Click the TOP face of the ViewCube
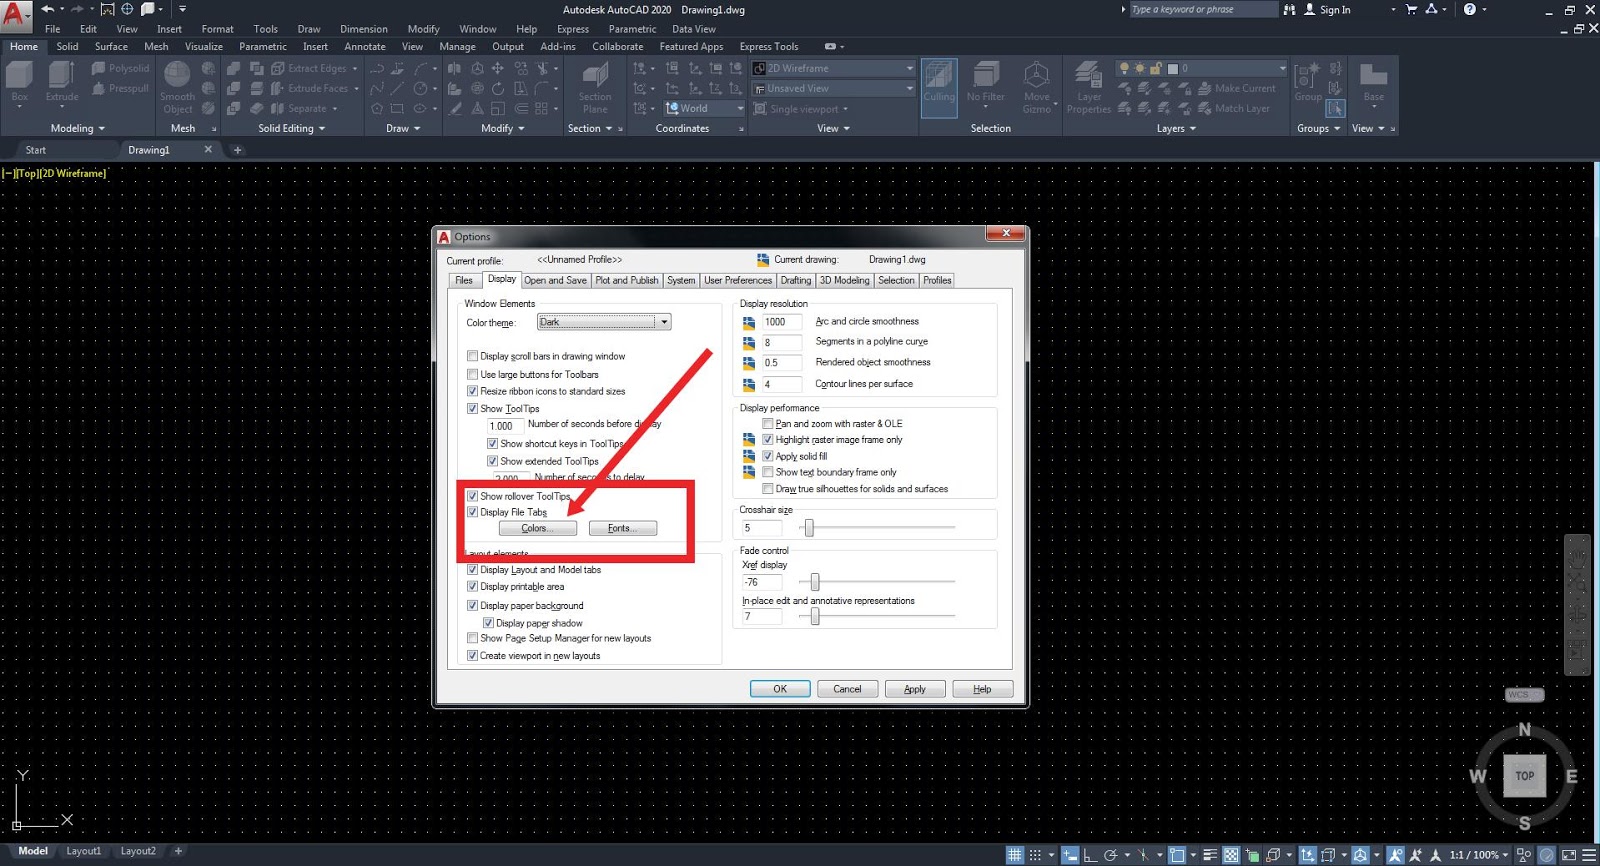Viewport: 1600px width, 866px height. point(1524,776)
